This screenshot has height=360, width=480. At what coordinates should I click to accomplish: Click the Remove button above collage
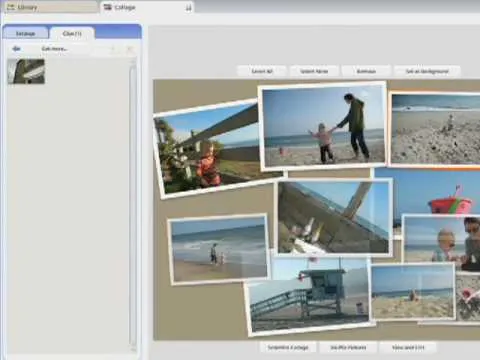[x=366, y=71]
